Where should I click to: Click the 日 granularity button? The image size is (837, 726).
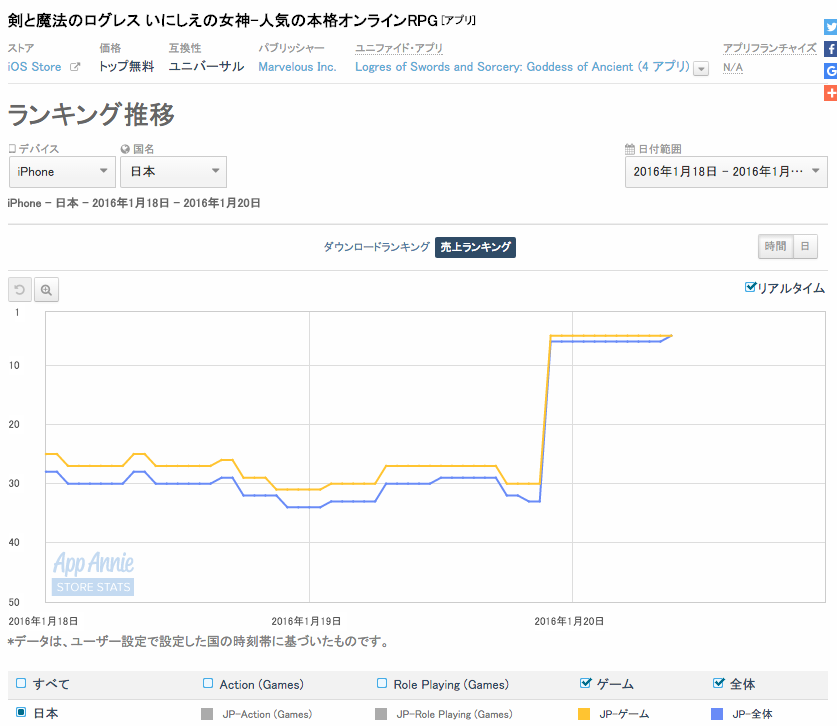[805, 247]
